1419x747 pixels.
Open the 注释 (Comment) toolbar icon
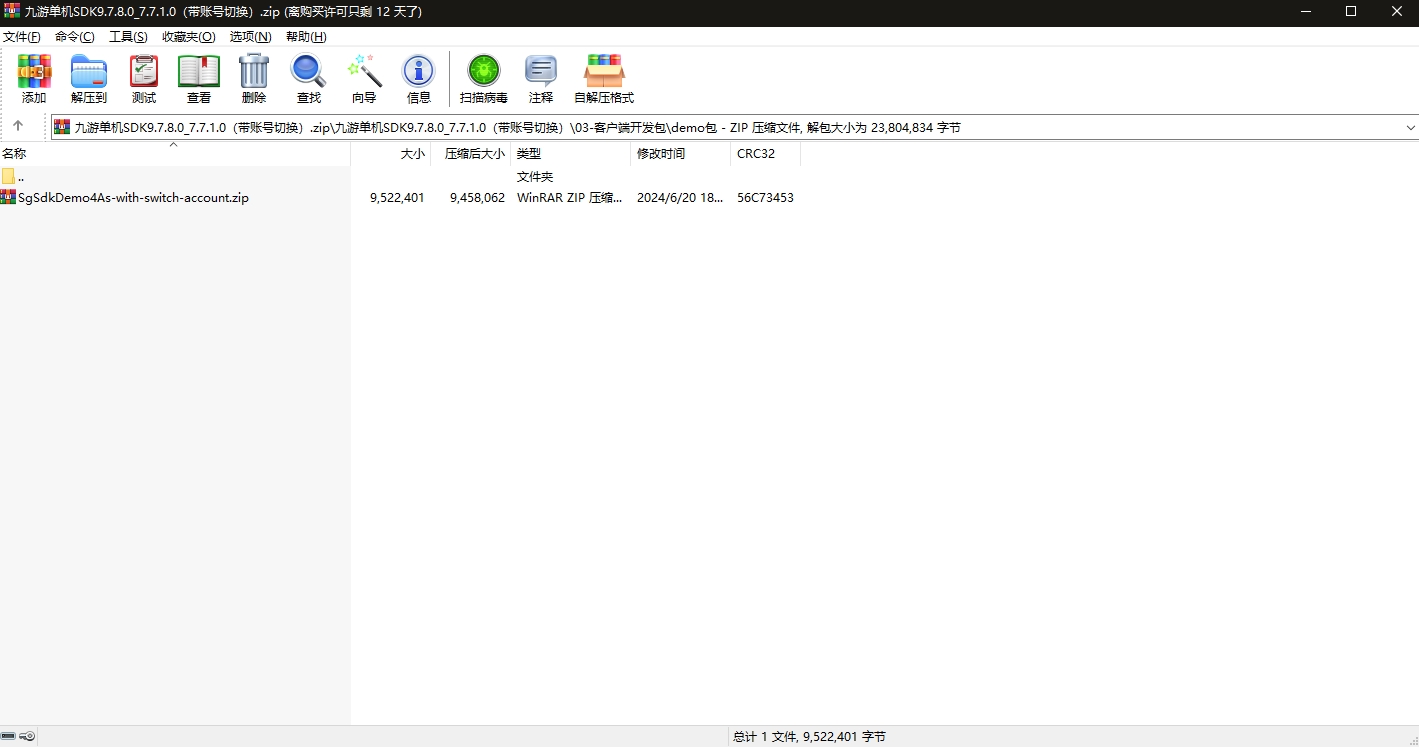point(541,78)
